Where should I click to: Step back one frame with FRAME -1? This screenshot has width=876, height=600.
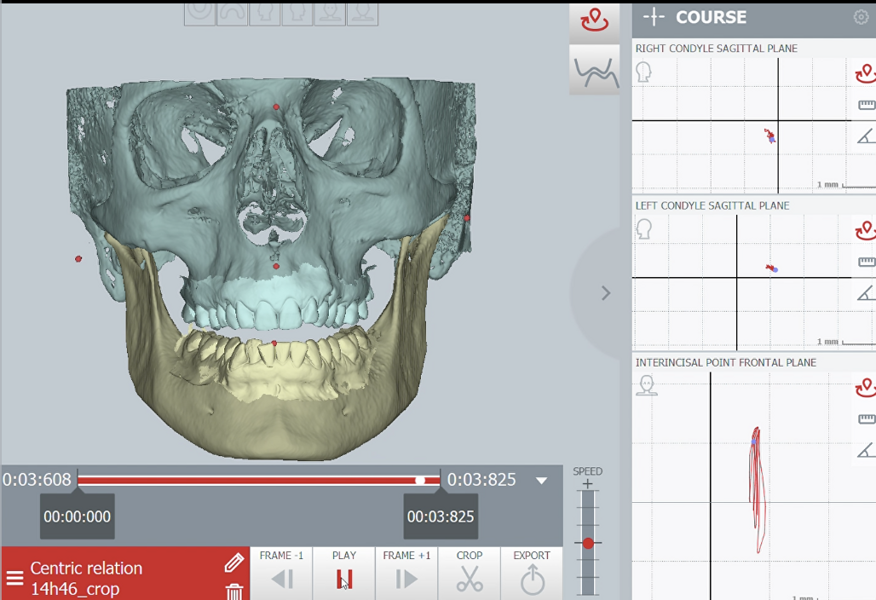[x=282, y=578]
